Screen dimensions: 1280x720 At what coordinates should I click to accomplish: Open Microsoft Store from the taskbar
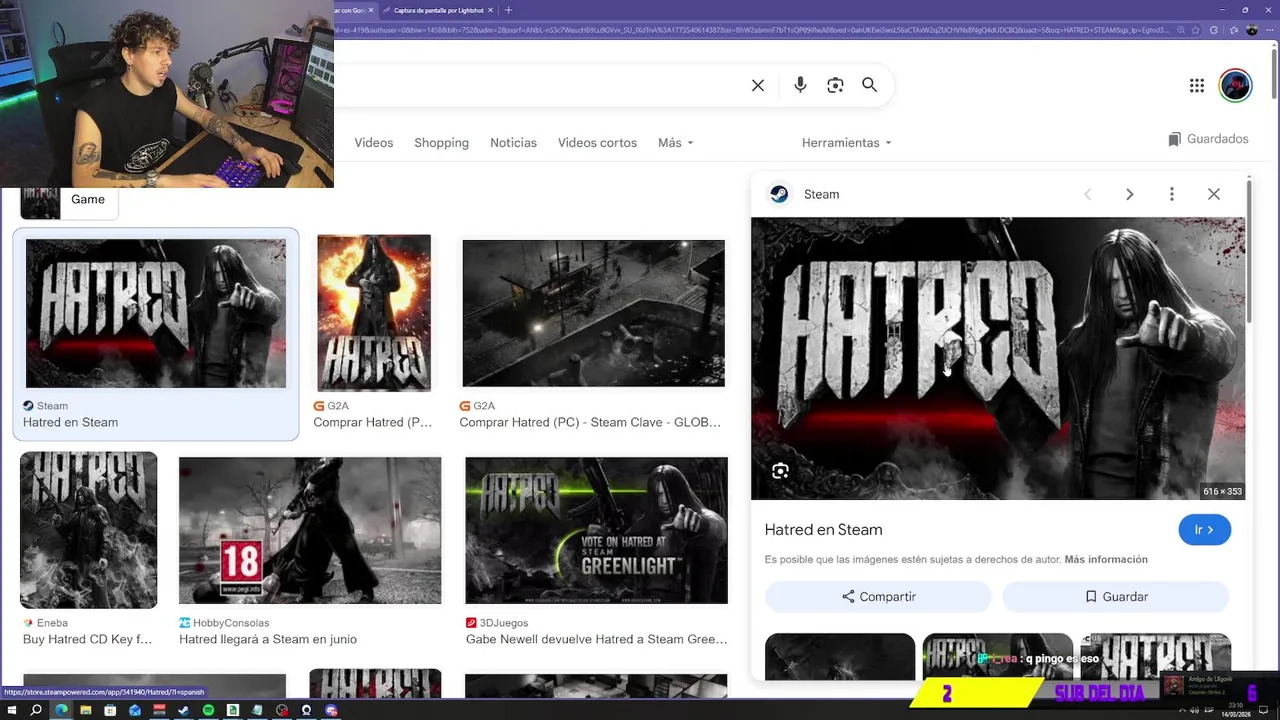[x=110, y=711]
